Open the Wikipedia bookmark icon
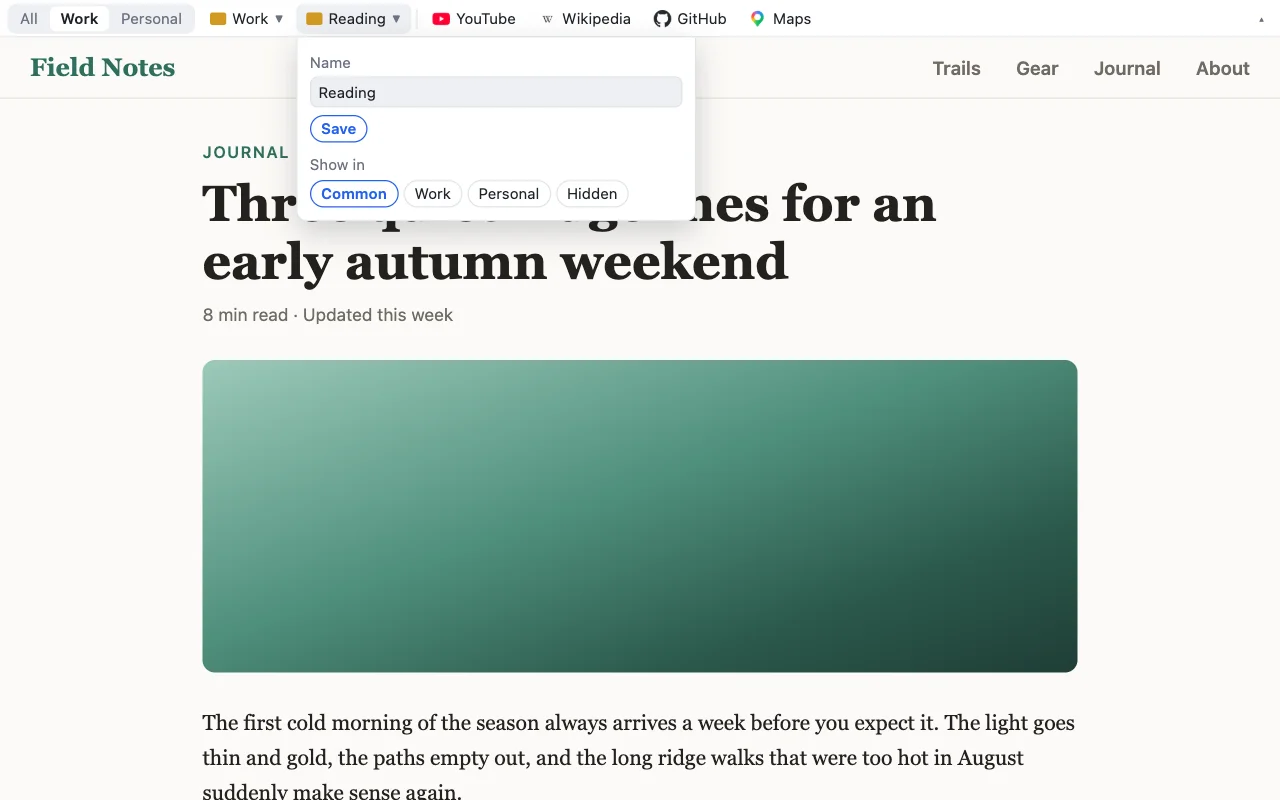Viewport: 1280px width, 800px height. [547, 19]
